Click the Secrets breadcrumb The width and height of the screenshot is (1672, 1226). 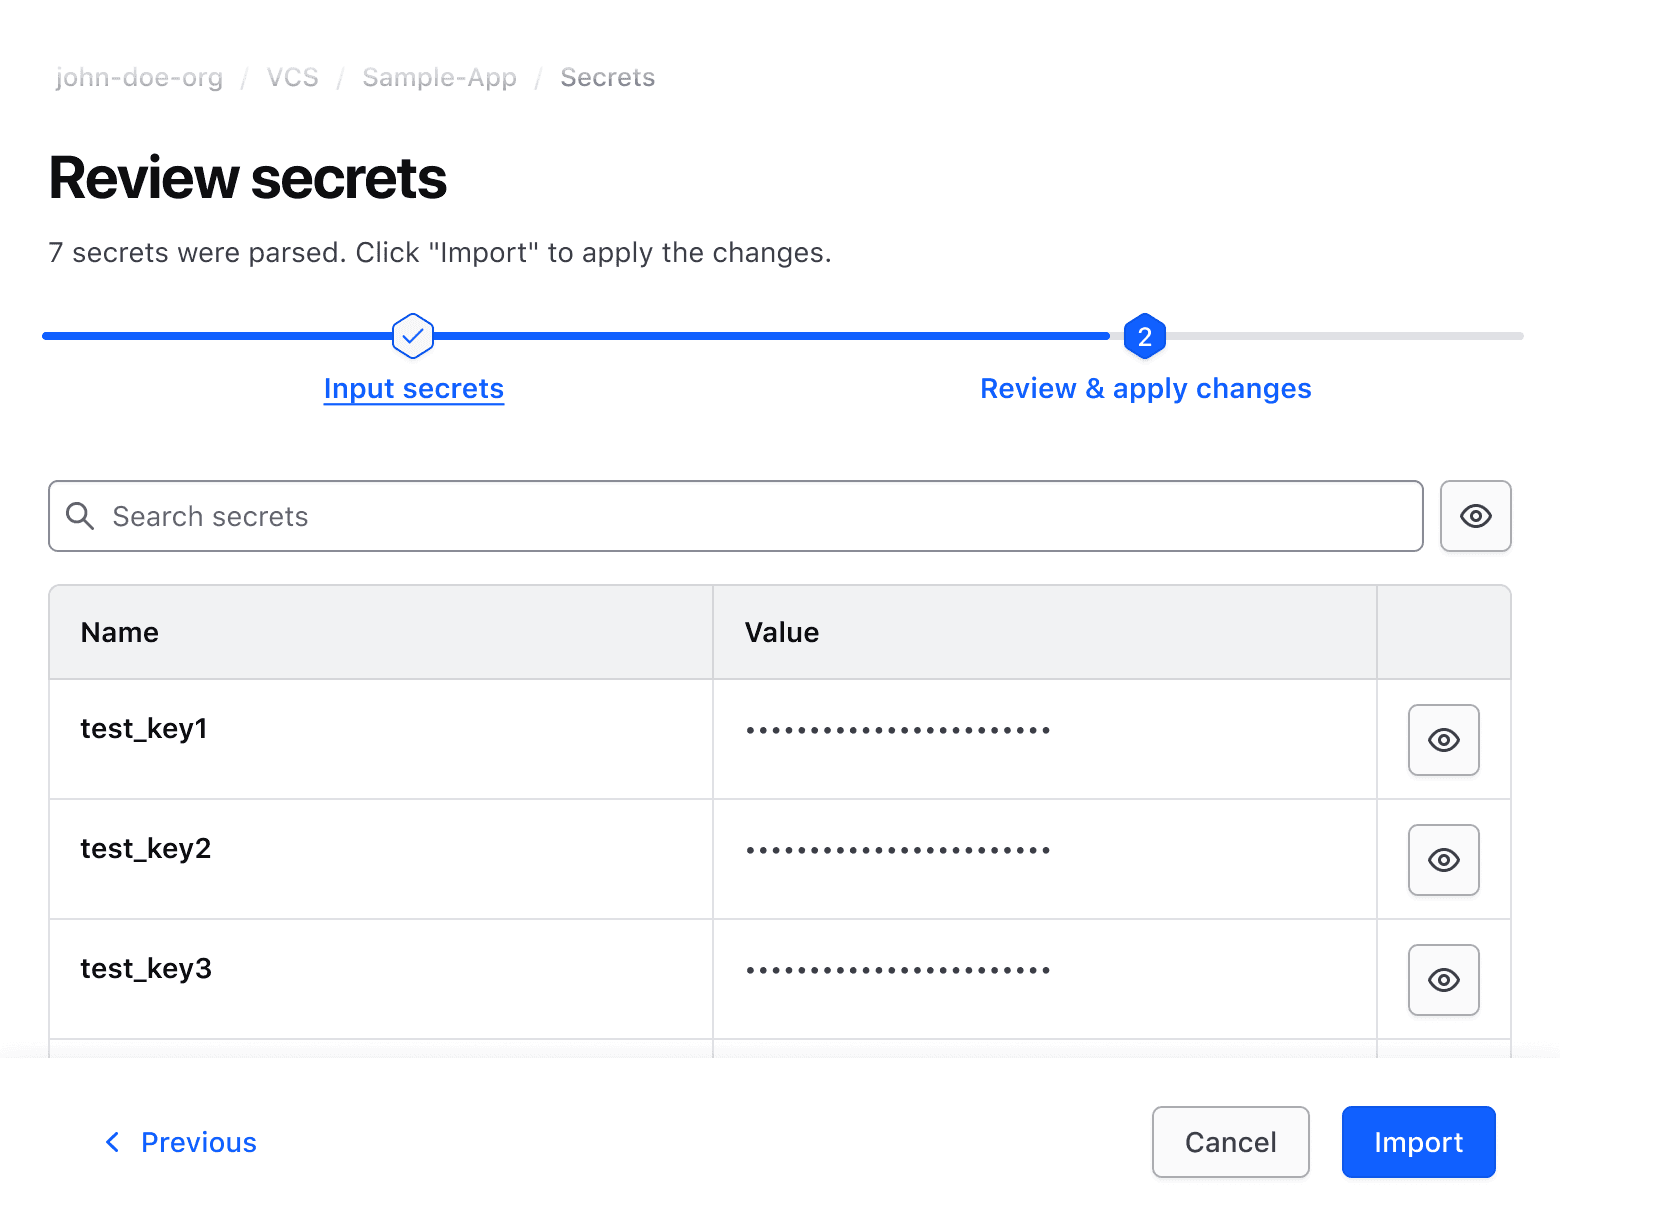pyautogui.click(x=607, y=77)
